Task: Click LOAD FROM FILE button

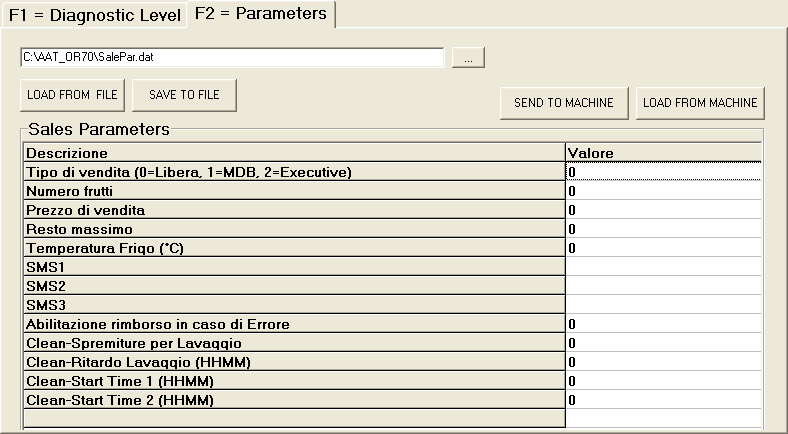Action: [72, 95]
